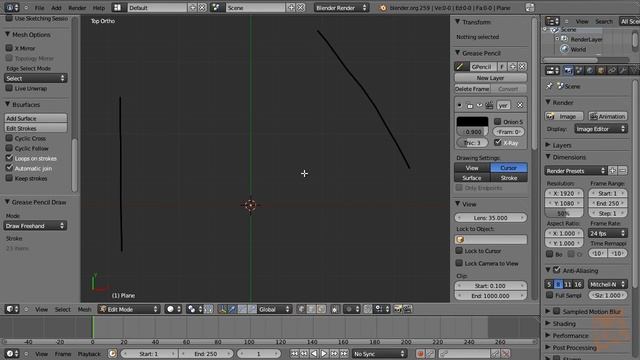Click the auto keyframe record button
Screen dimensions: 640x360
click(x=420, y=353)
